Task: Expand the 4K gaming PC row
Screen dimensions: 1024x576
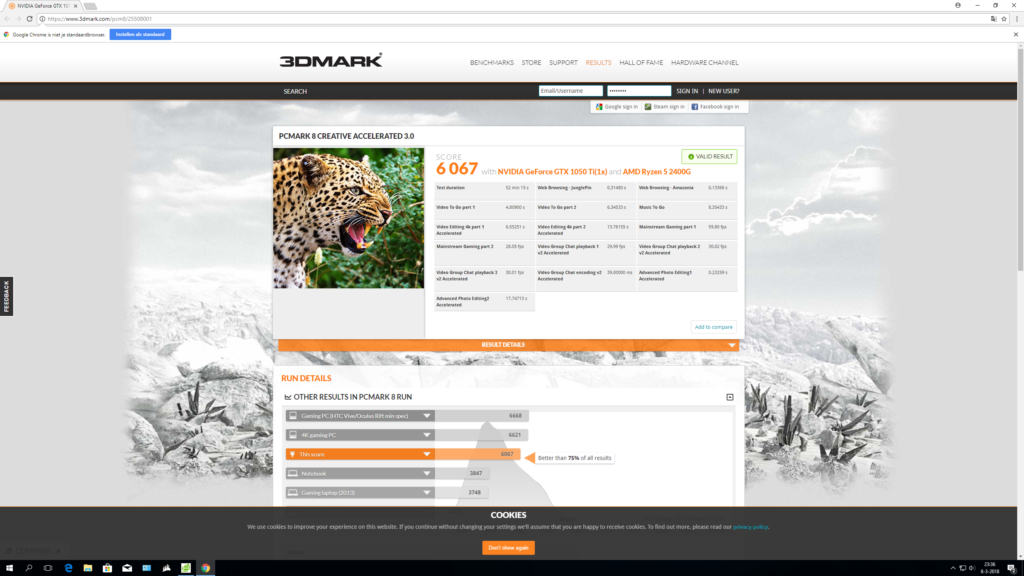Action: tap(426, 435)
